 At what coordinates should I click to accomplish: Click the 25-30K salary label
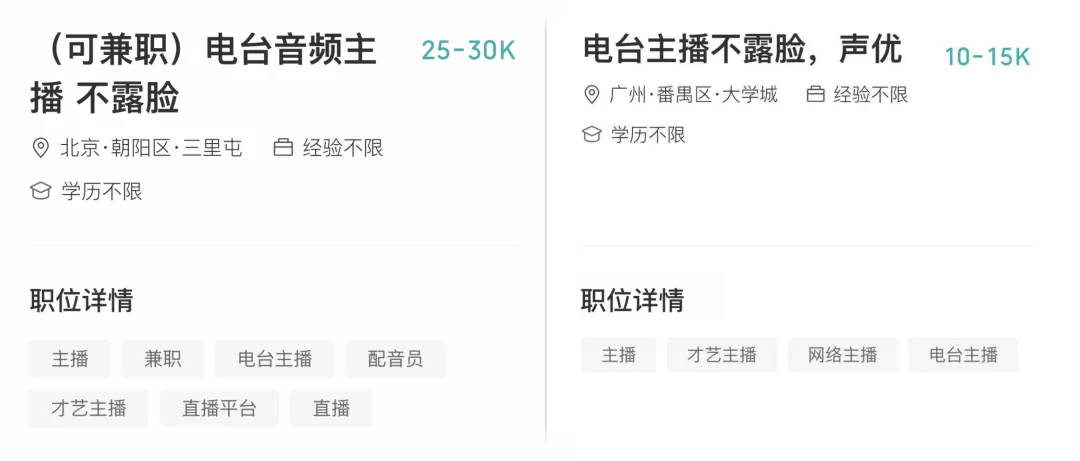468,51
